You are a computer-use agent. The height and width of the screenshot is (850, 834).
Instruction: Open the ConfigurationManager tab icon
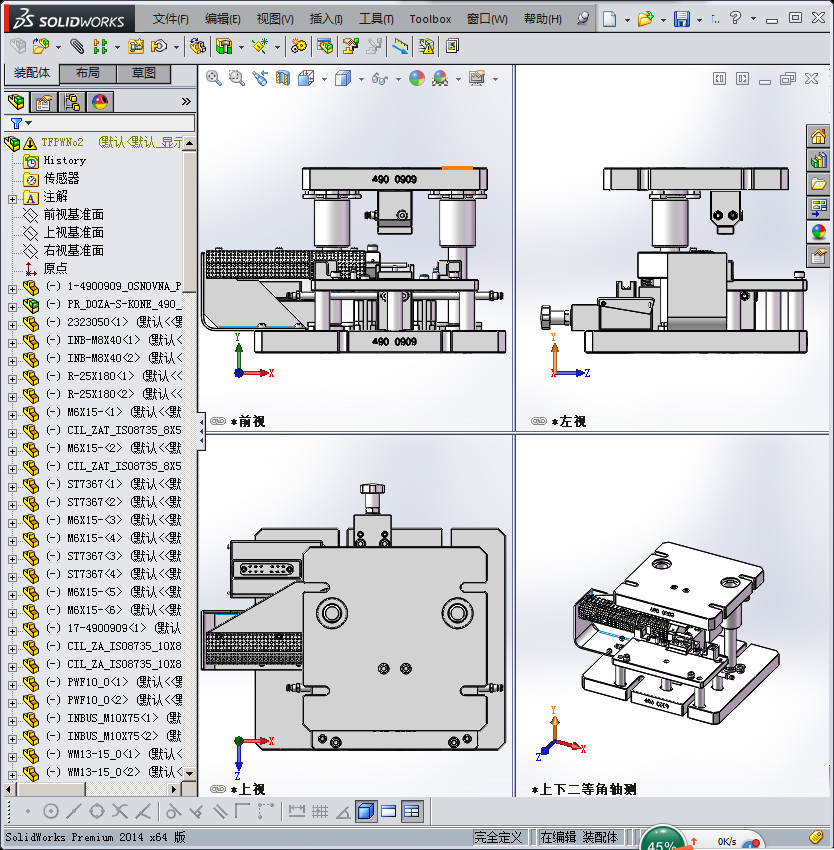(x=72, y=102)
